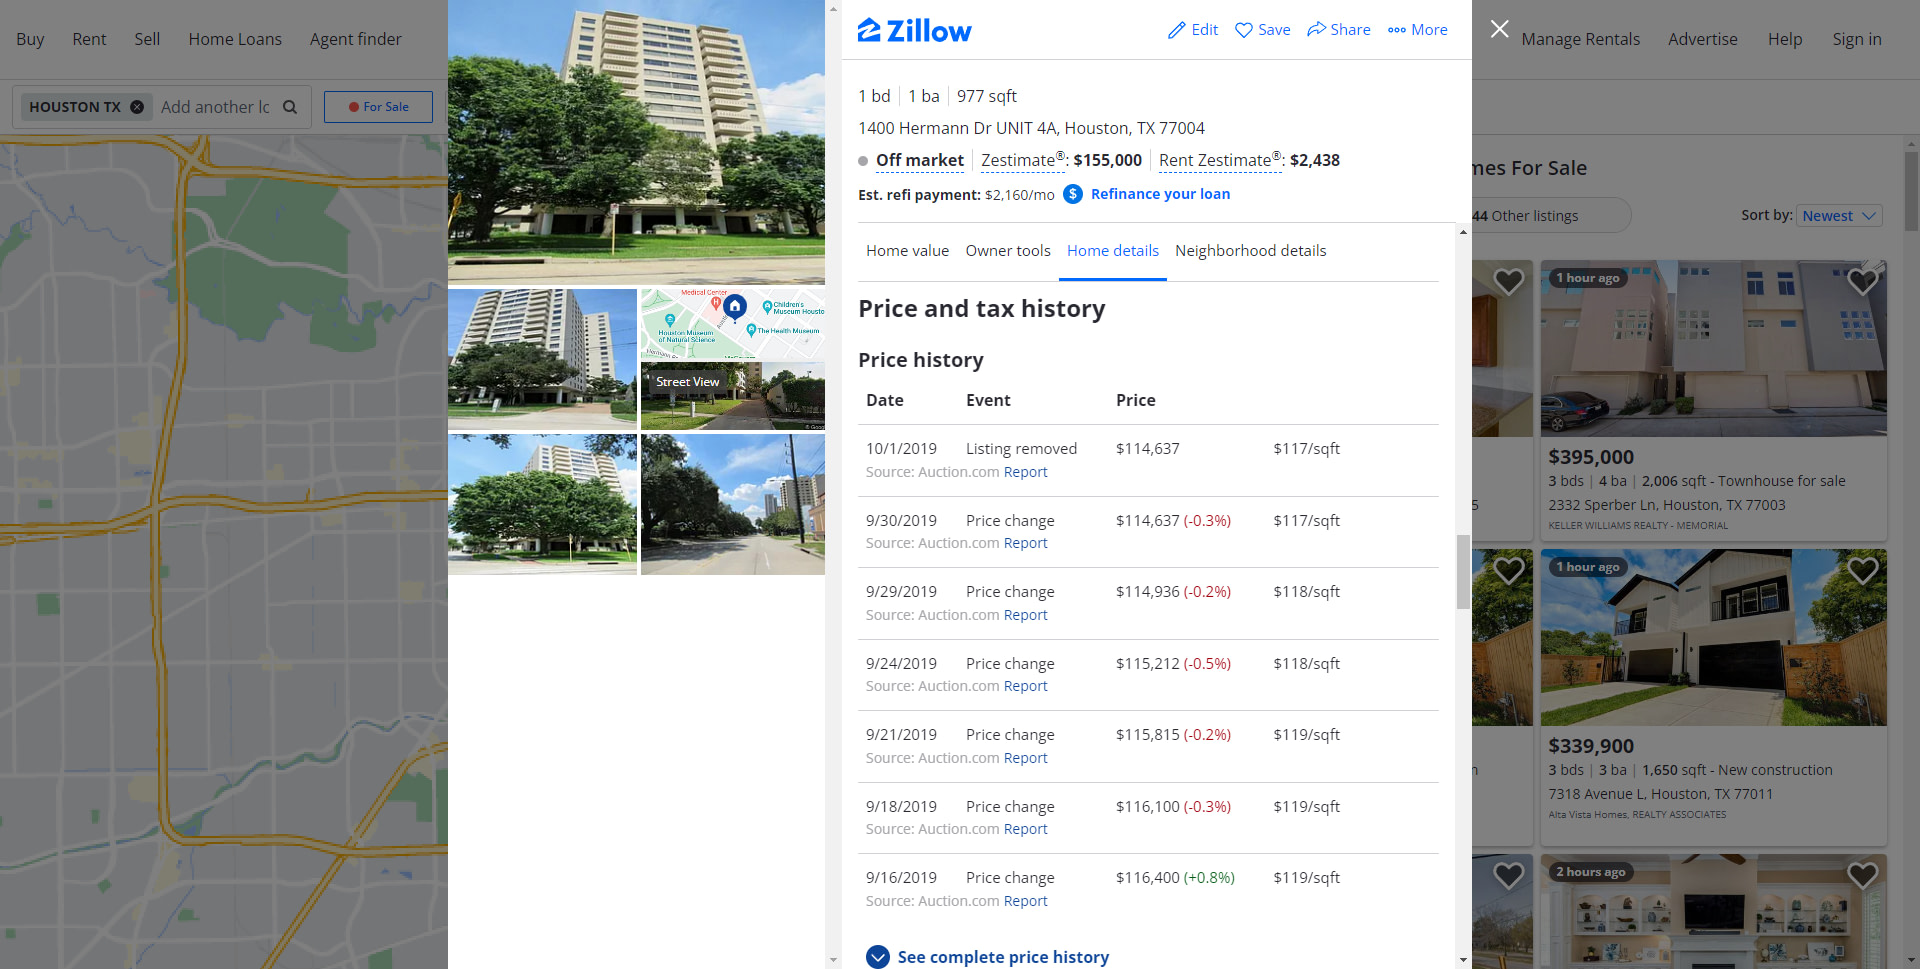Open the map thumbnail with home pin

(733, 324)
